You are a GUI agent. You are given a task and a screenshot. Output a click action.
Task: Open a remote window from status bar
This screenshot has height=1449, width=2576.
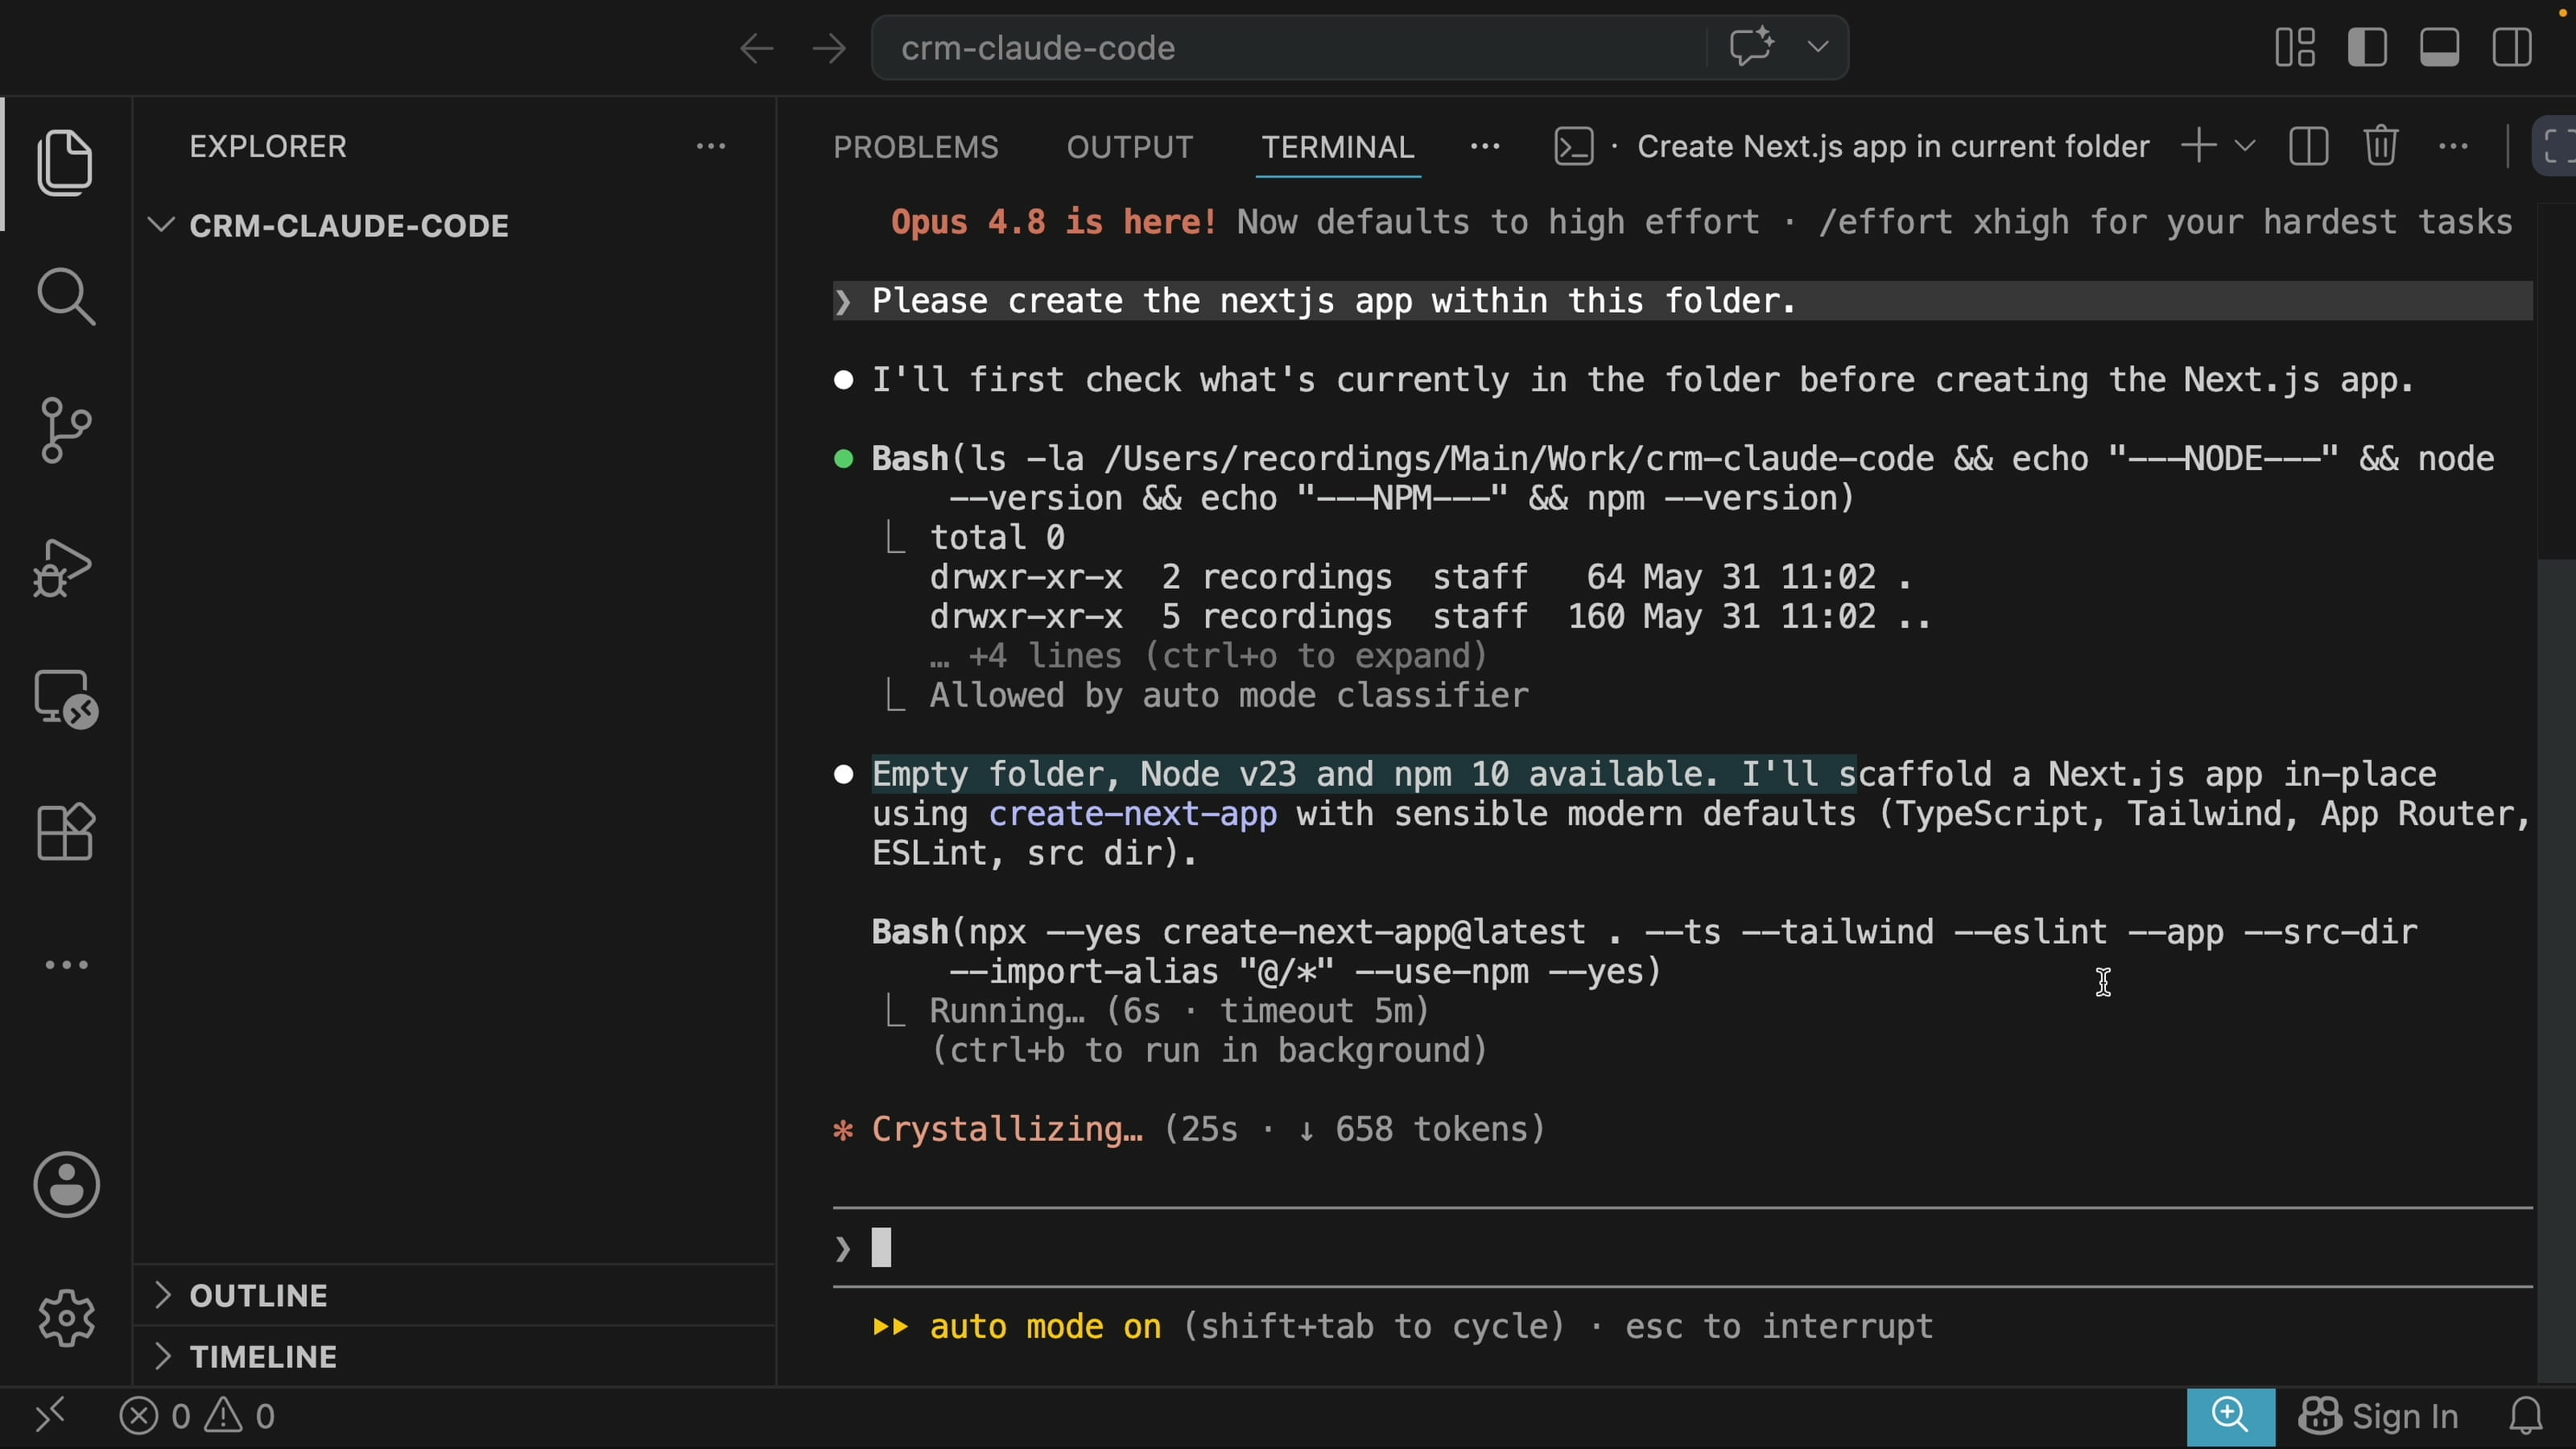50,1416
